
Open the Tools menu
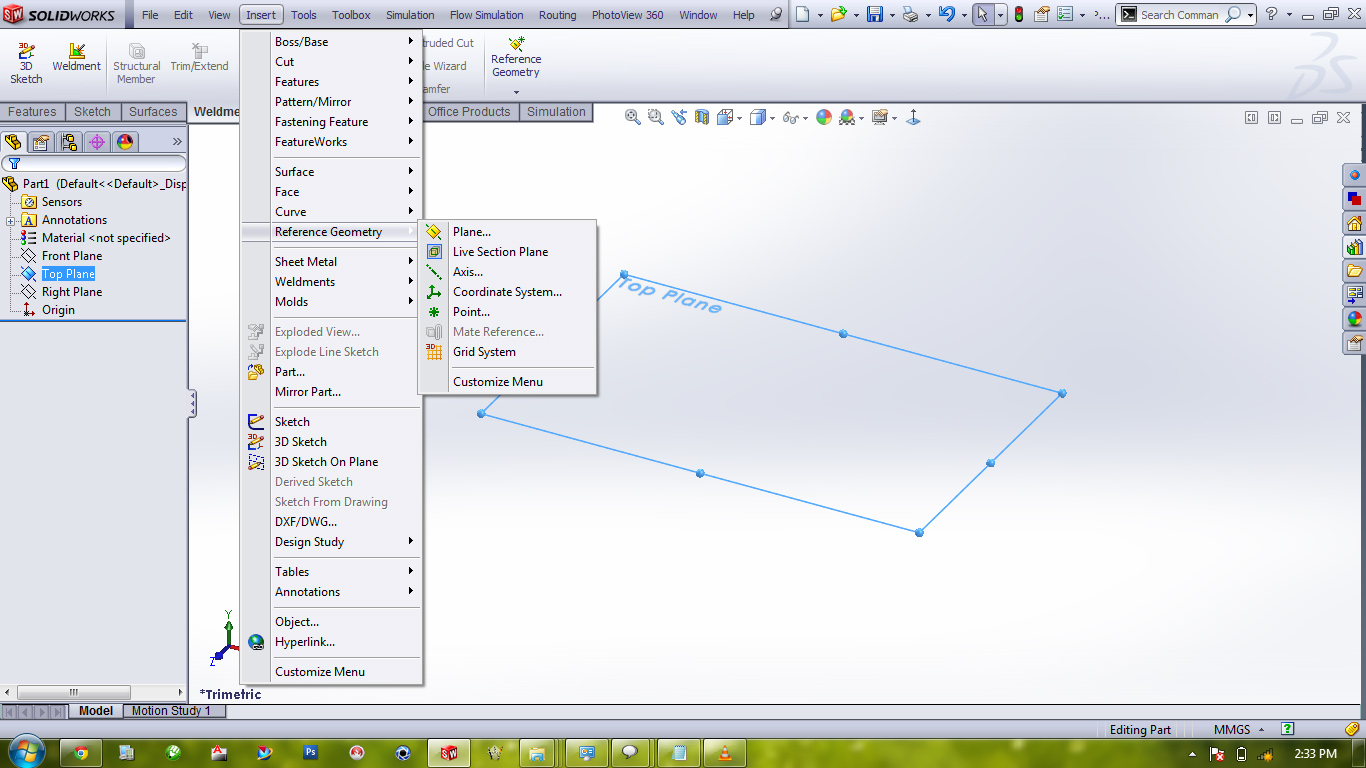point(303,14)
